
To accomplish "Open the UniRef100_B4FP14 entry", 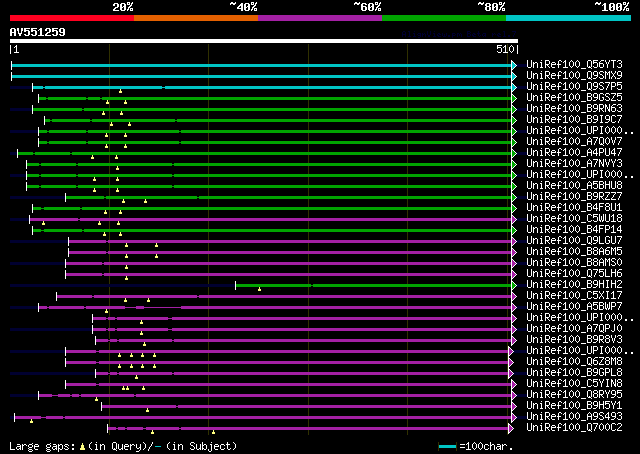I will (x=574, y=230).
